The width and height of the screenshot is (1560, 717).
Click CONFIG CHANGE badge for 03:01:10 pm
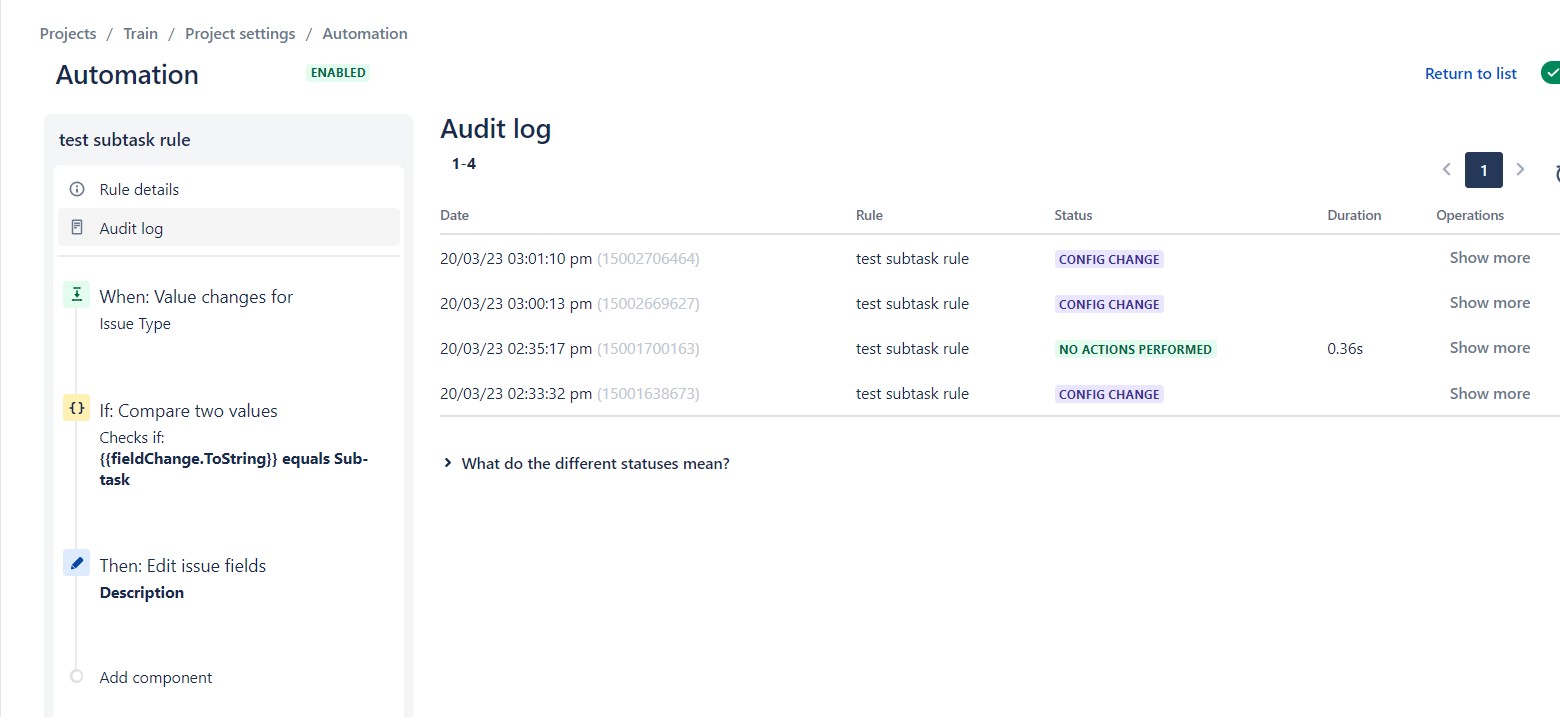(x=1109, y=260)
